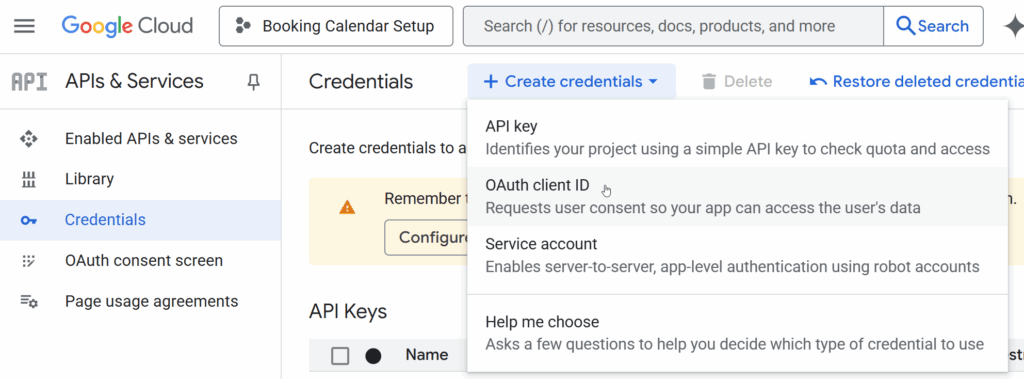Image resolution: width=1024 pixels, height=379 pixels.
Task: Click the API Keys section heading
Action: point(347,312)
